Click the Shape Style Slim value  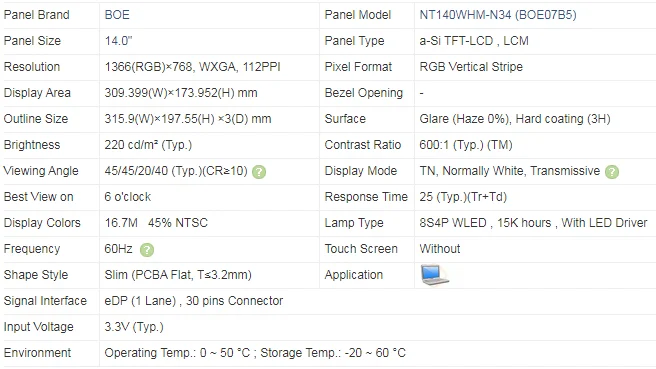tap(178, 275)
